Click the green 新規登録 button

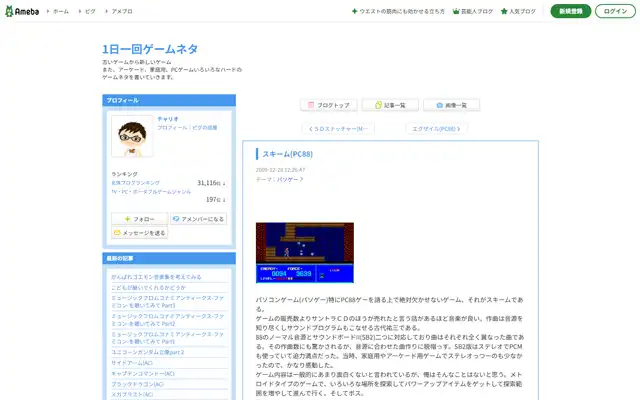[x=570, y=11]
